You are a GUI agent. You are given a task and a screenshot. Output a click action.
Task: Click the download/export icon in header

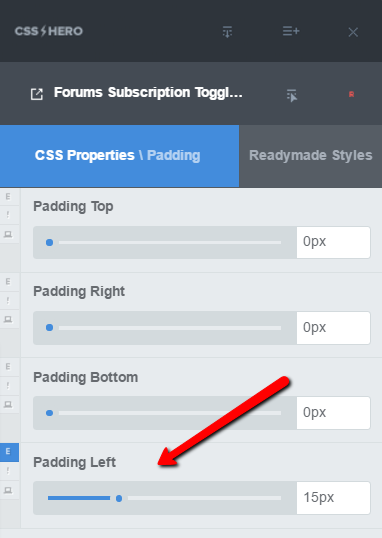click(227, 32)
